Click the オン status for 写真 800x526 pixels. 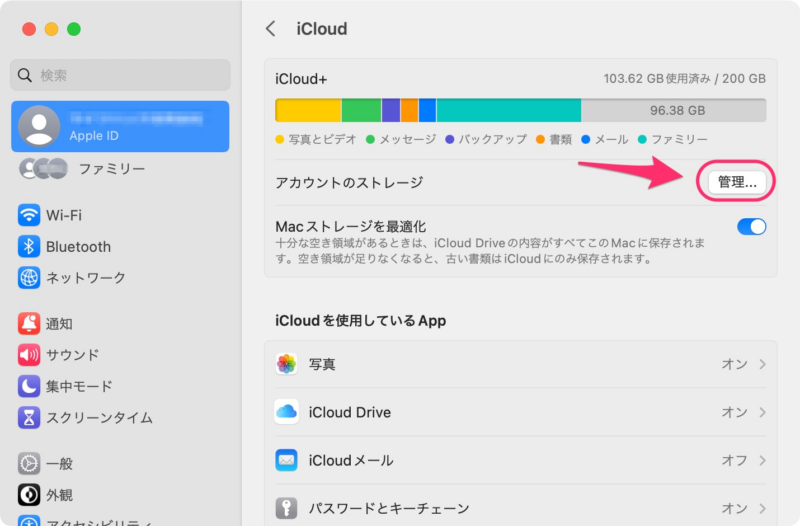coord(734,364)
